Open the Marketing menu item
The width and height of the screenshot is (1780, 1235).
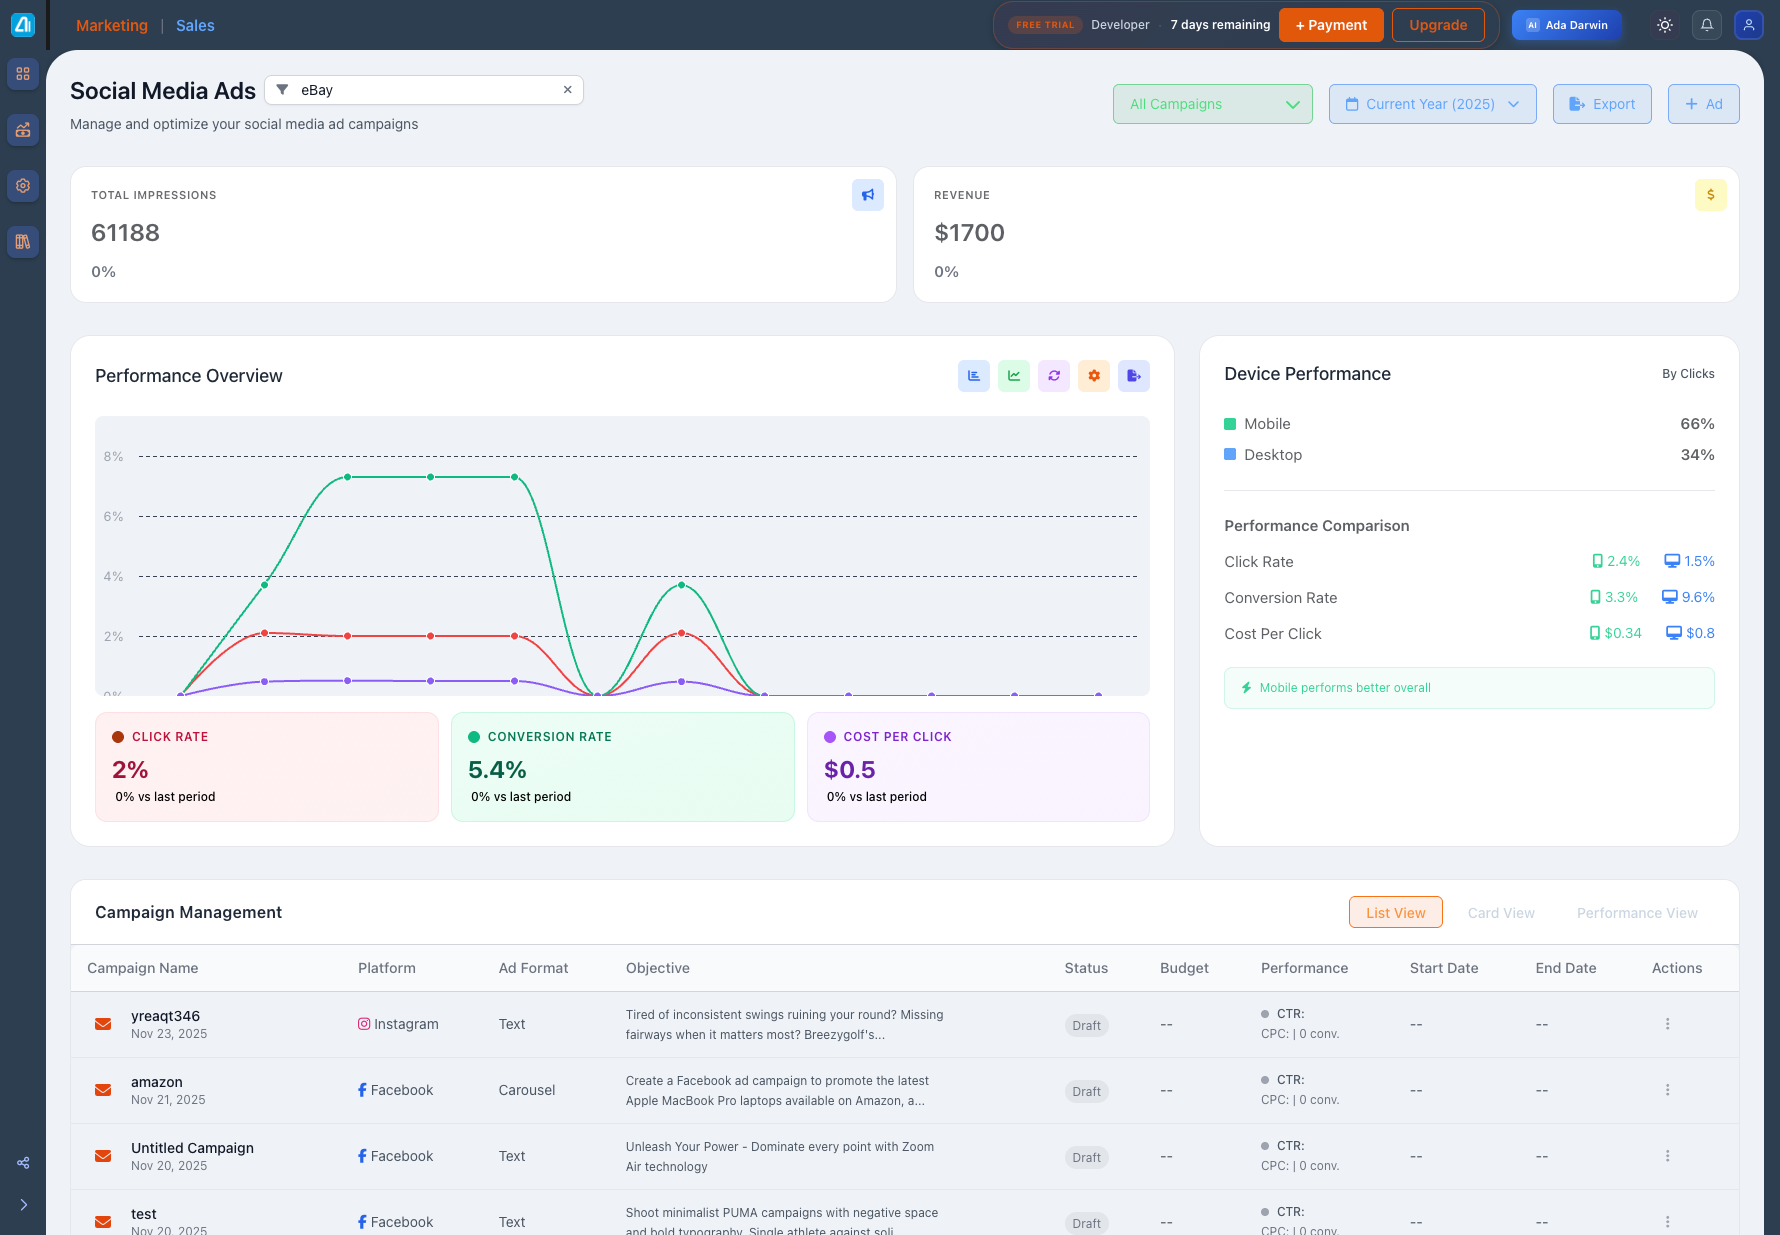[111, 25]
